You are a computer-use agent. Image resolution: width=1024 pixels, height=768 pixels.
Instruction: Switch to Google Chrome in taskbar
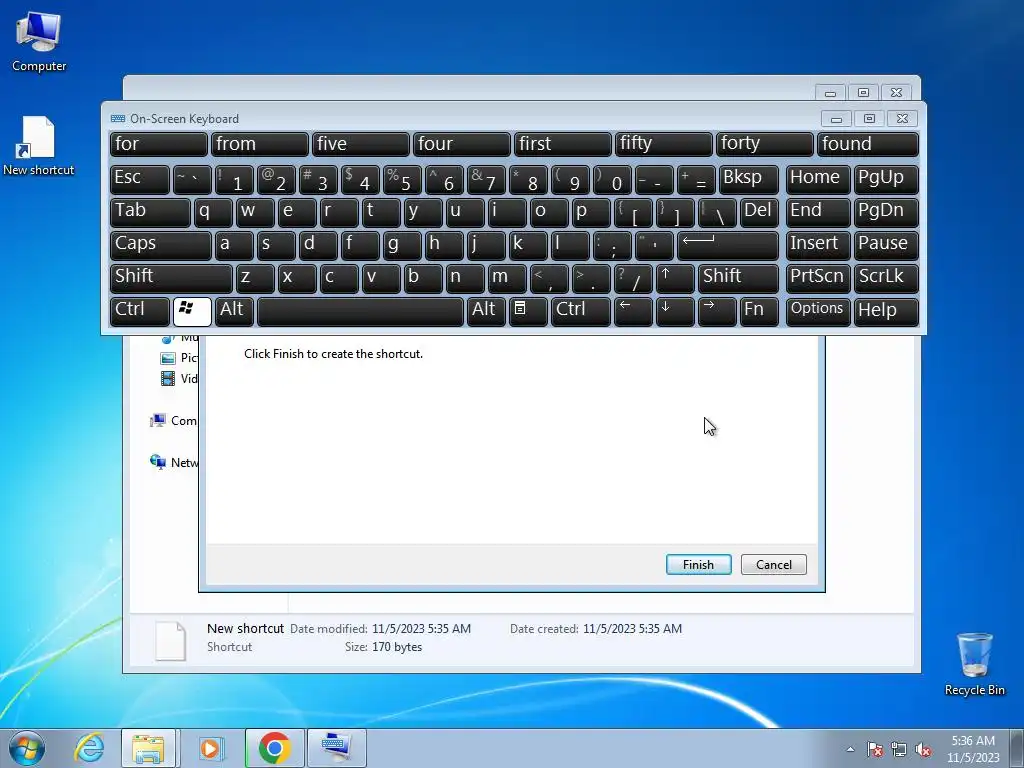click(274, 748)
